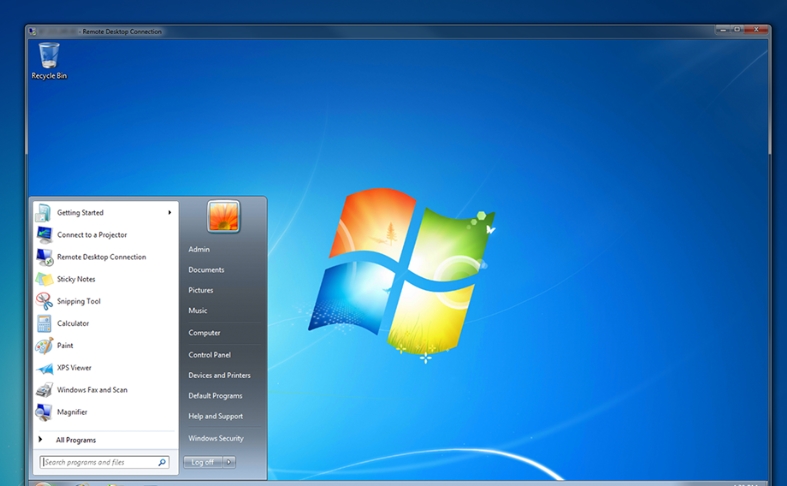Launch the Snipping Tool scissors icon

44,301
